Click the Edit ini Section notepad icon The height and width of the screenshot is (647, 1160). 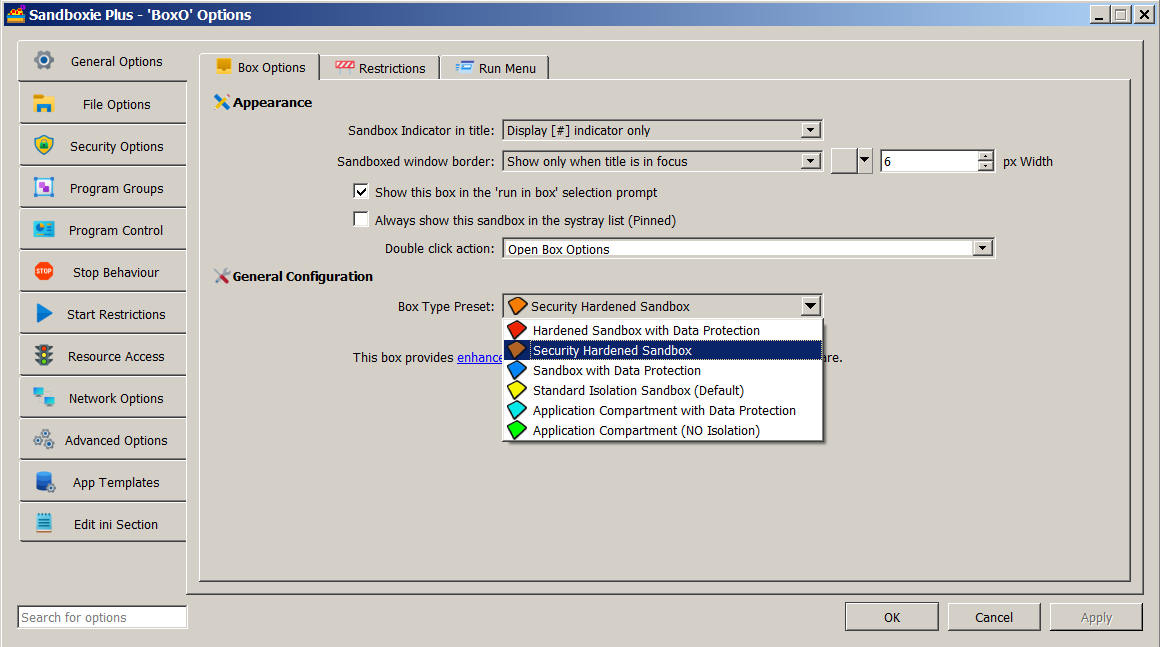44,524
